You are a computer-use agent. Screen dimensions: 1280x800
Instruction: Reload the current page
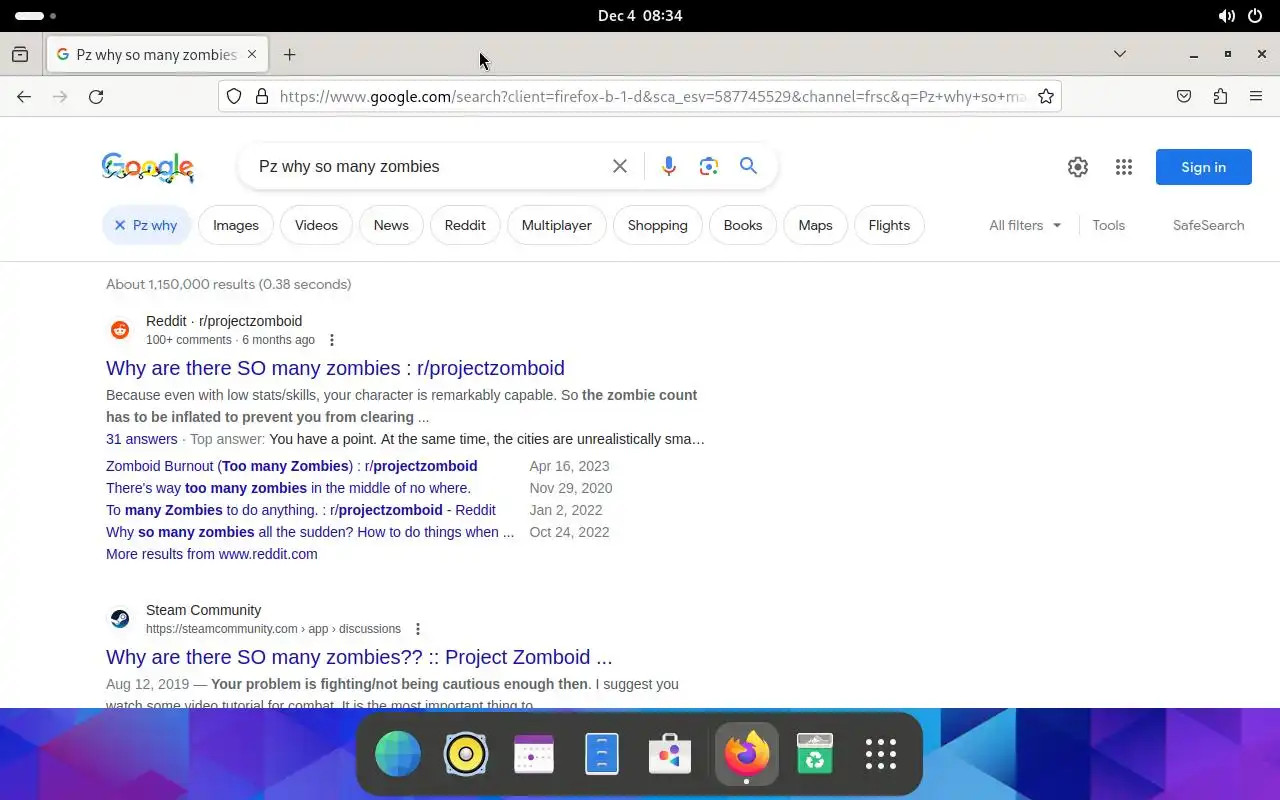point(96,97)
